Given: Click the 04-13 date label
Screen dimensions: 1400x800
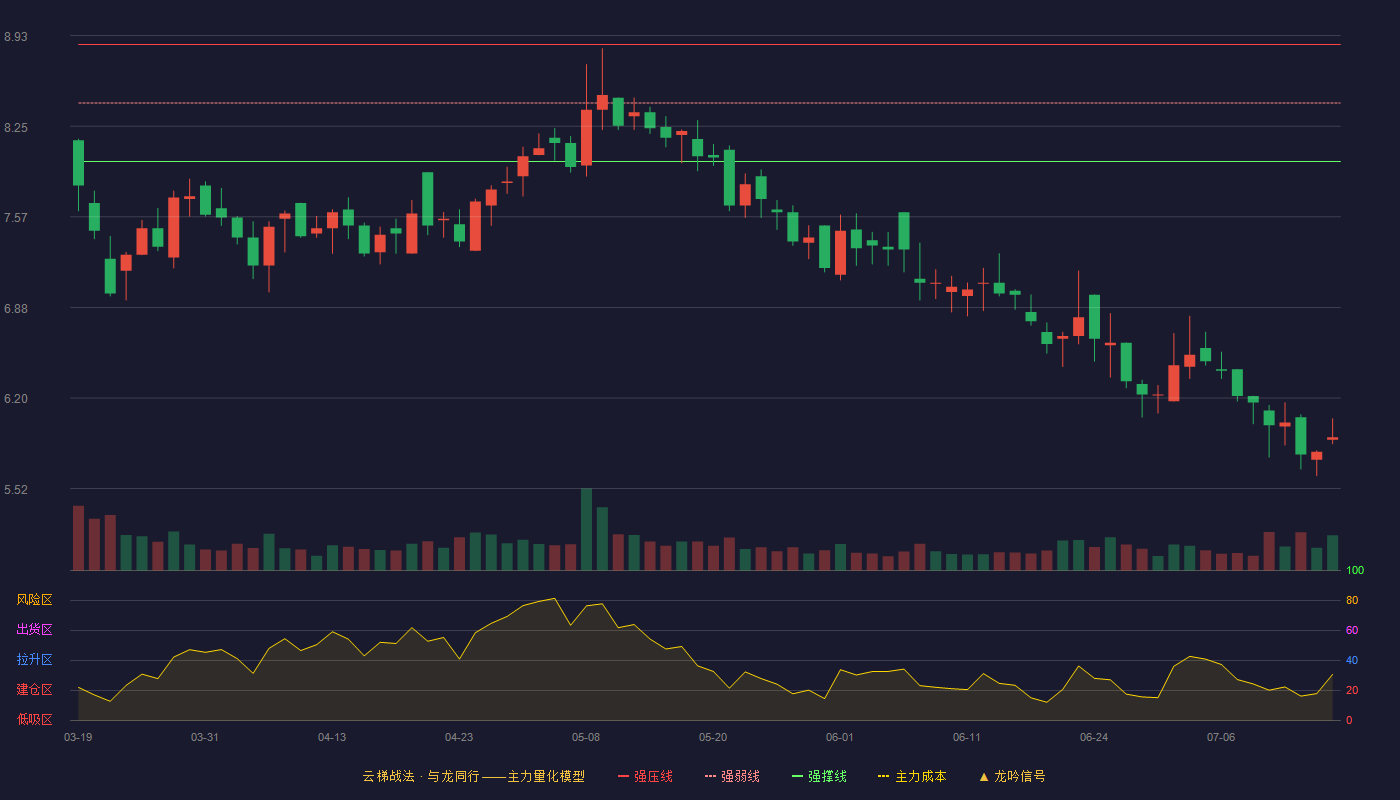Looking at the screenshot, I should pyautogui.click(x=332, y=737).
